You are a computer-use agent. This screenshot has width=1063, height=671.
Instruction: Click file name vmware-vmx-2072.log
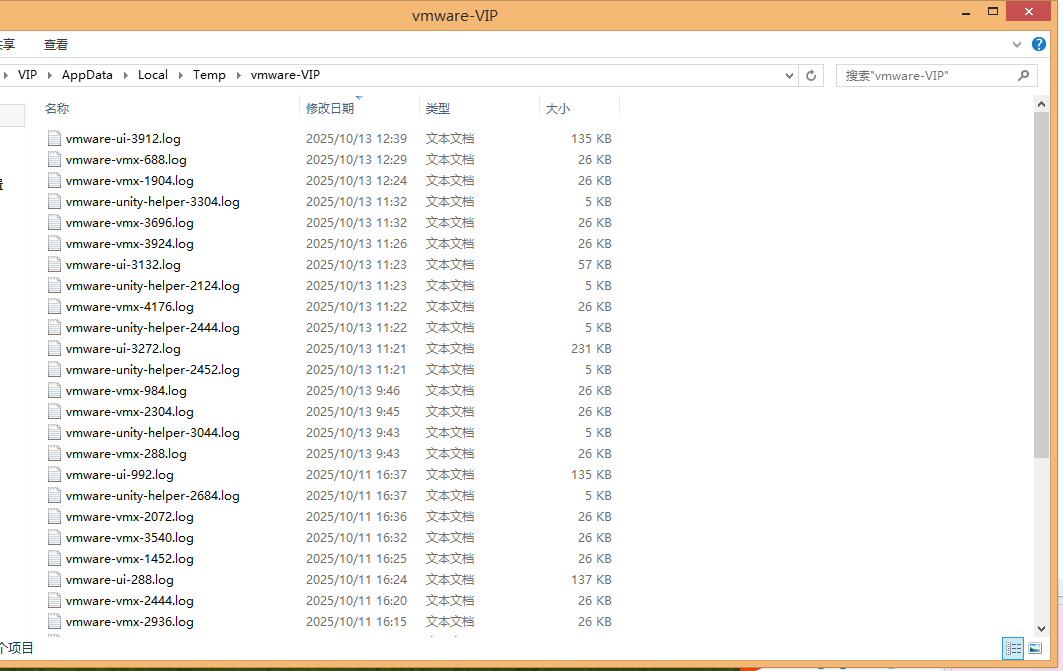[x=129, y=516]
